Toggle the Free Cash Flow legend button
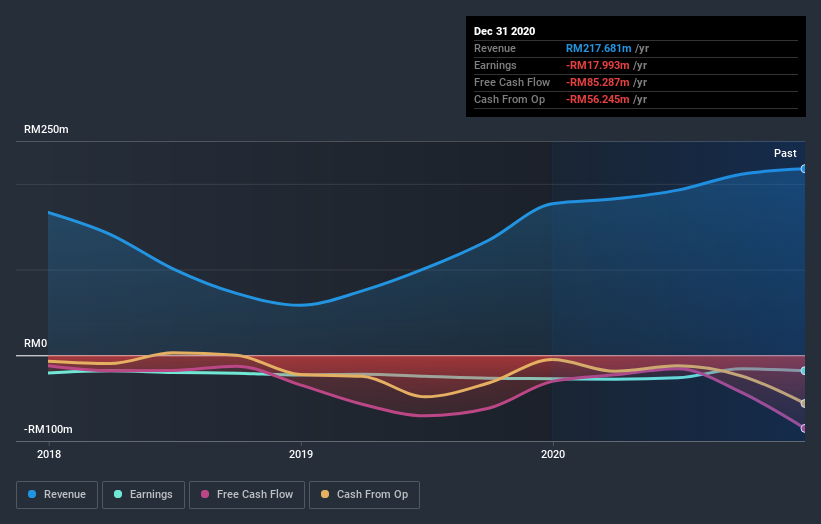 (x=247, y=495)
